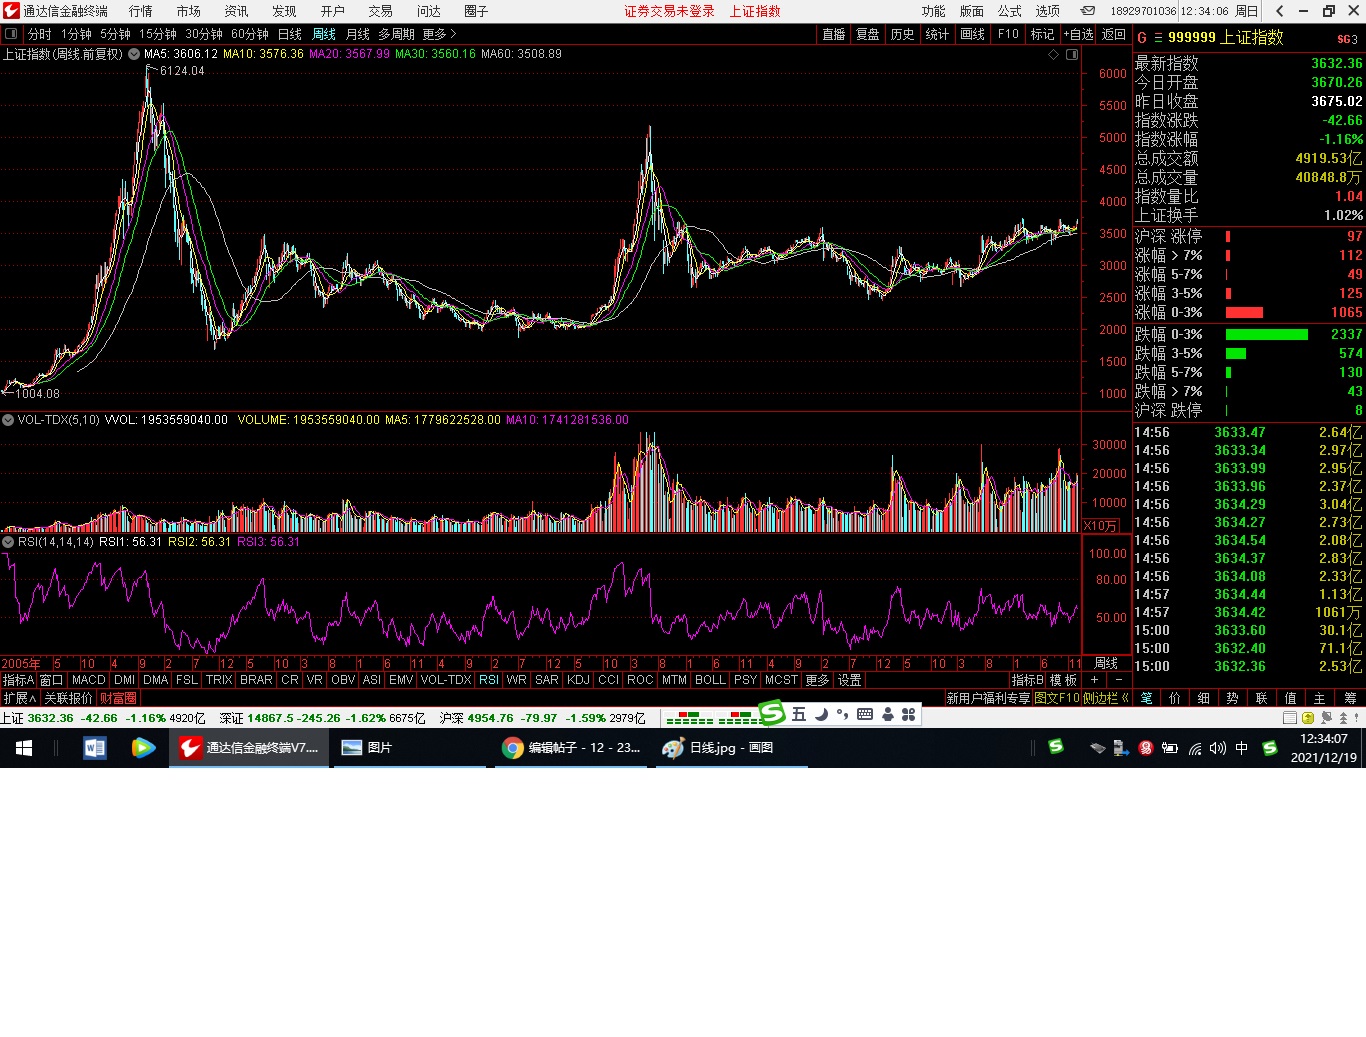The height and width of the screenshot is (1037, 1366).
Task: Click the 直播 toolbar button
Action: coord(834,34)
